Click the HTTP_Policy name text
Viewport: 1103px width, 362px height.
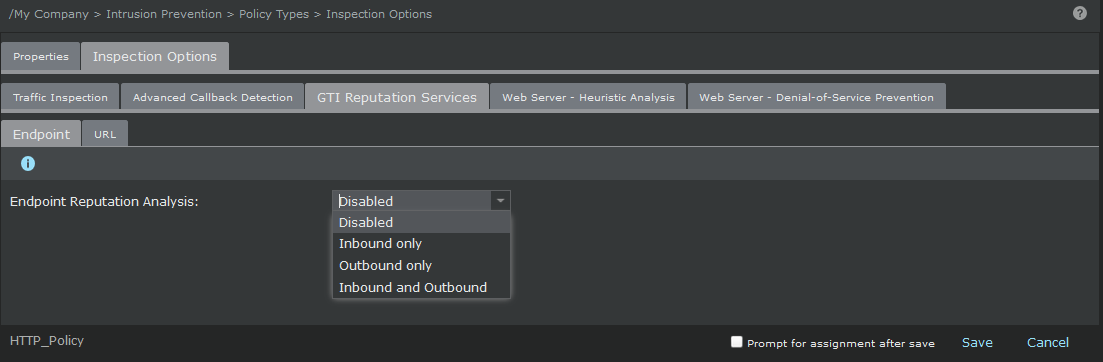click(47, 341)
